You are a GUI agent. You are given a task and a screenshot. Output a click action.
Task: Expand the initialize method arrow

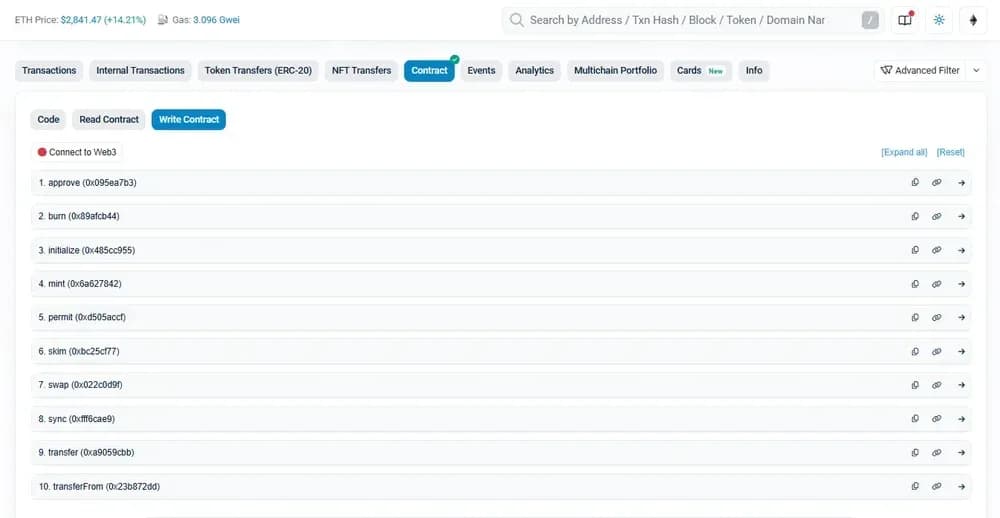coord(961,250)
